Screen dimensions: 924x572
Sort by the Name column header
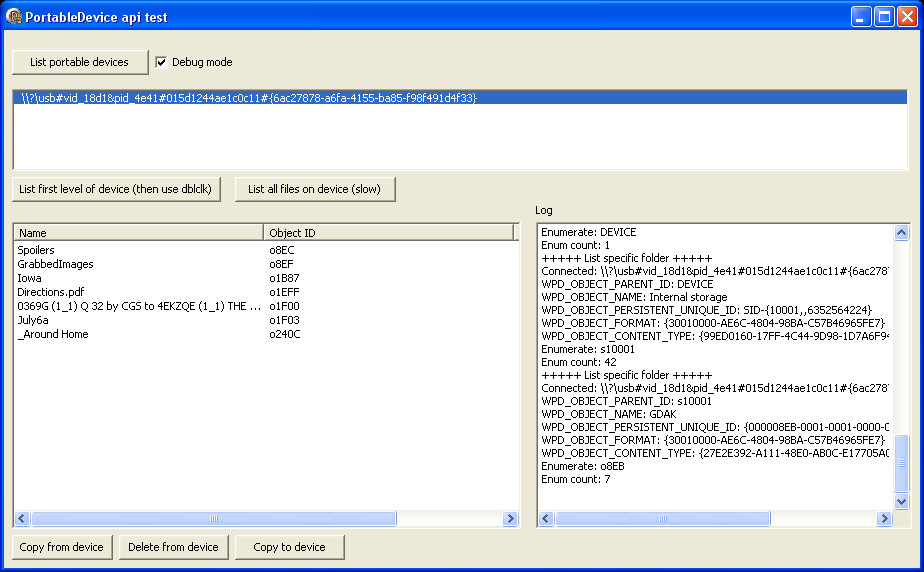tap(138, 233)
